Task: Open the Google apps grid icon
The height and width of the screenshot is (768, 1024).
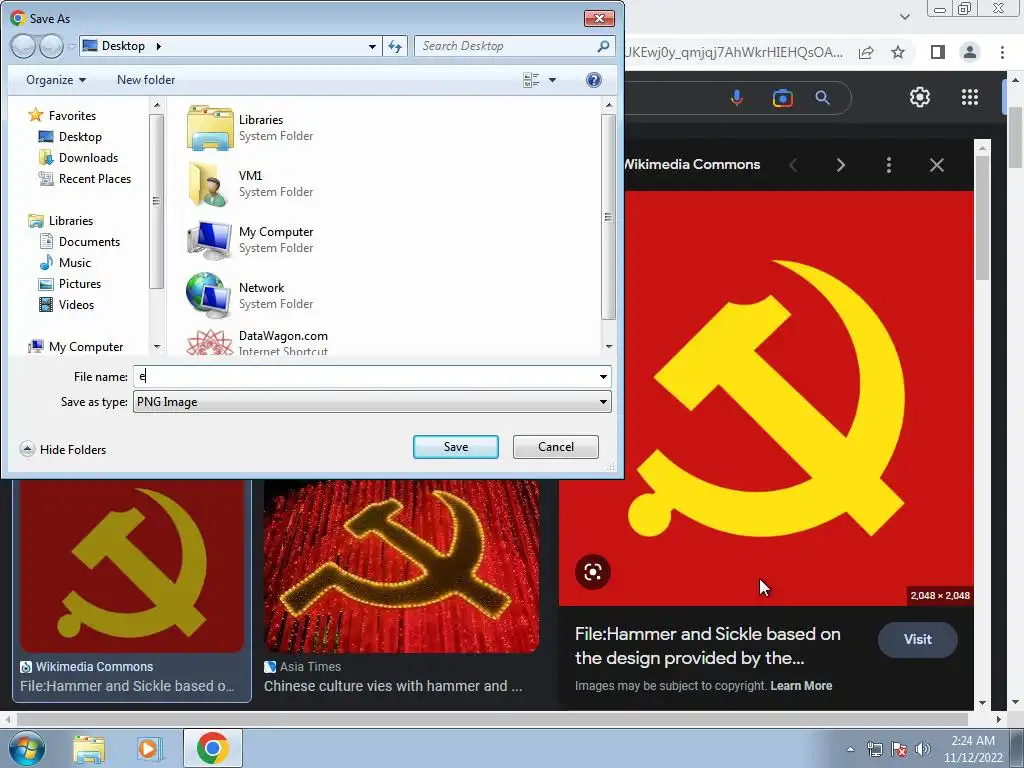Action: pyautogui.click(x=970, y=97)
